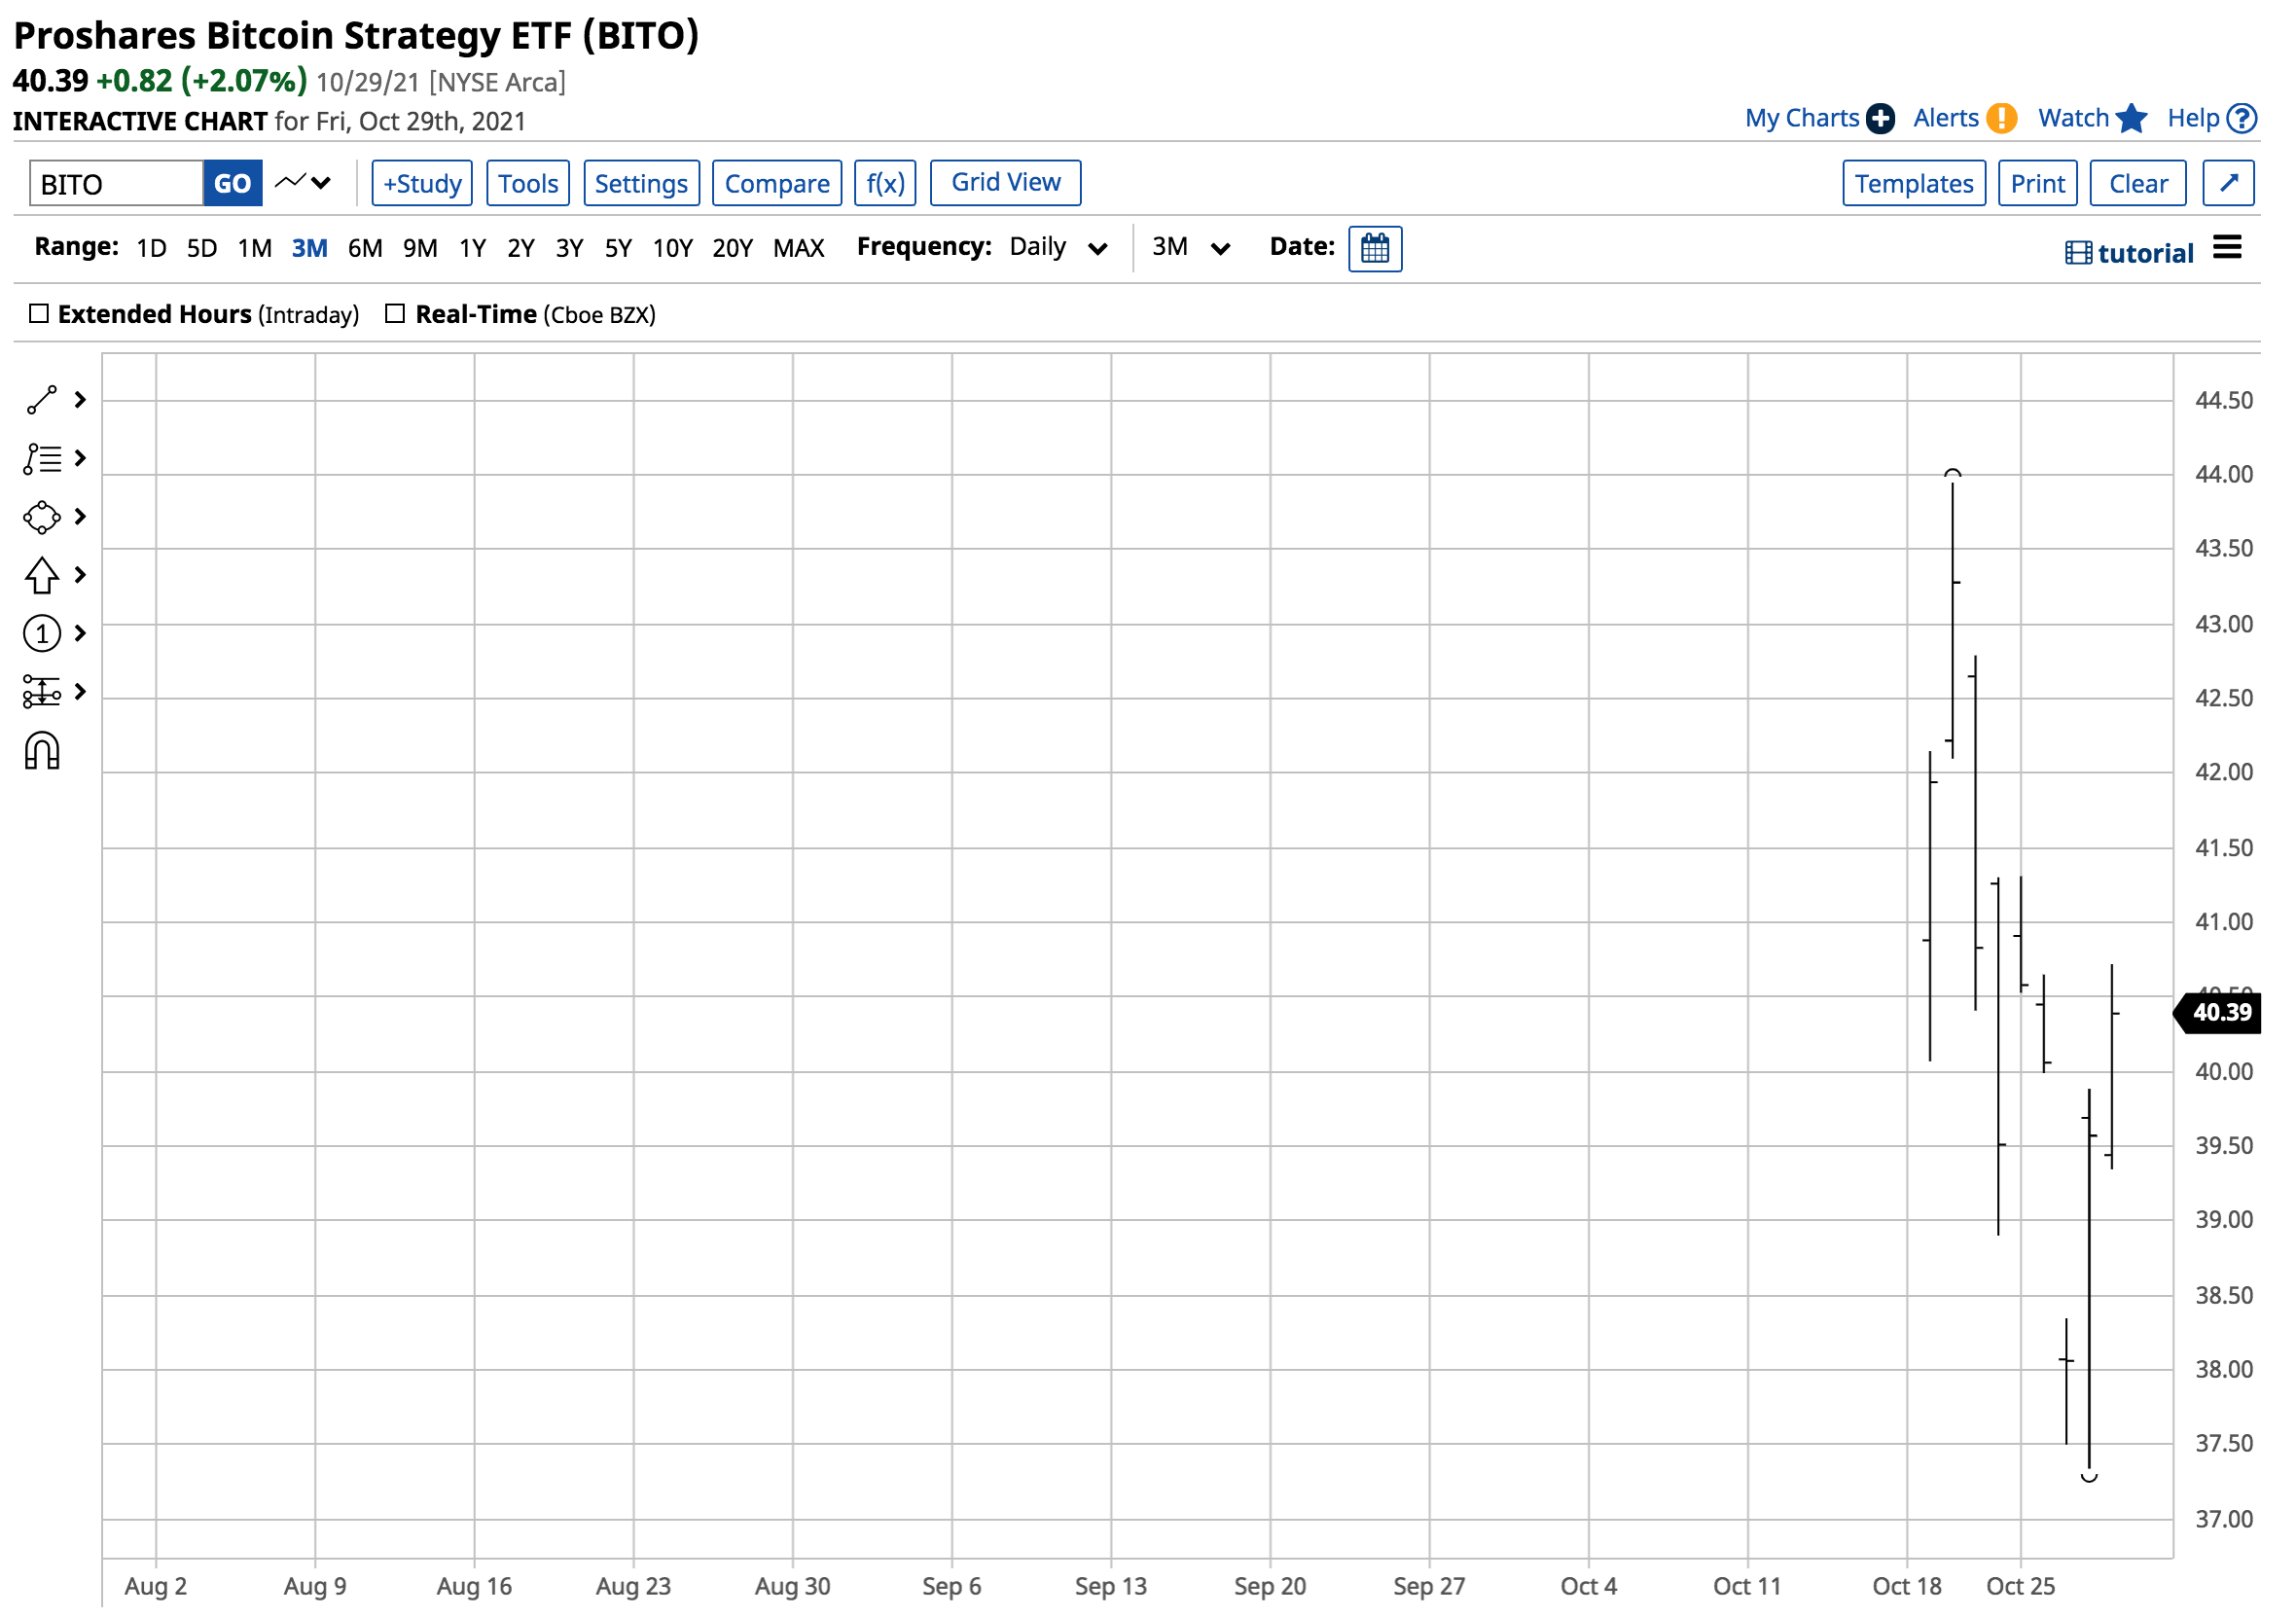Click the Alerts exclamation icon

click(x=2002, y=118)
